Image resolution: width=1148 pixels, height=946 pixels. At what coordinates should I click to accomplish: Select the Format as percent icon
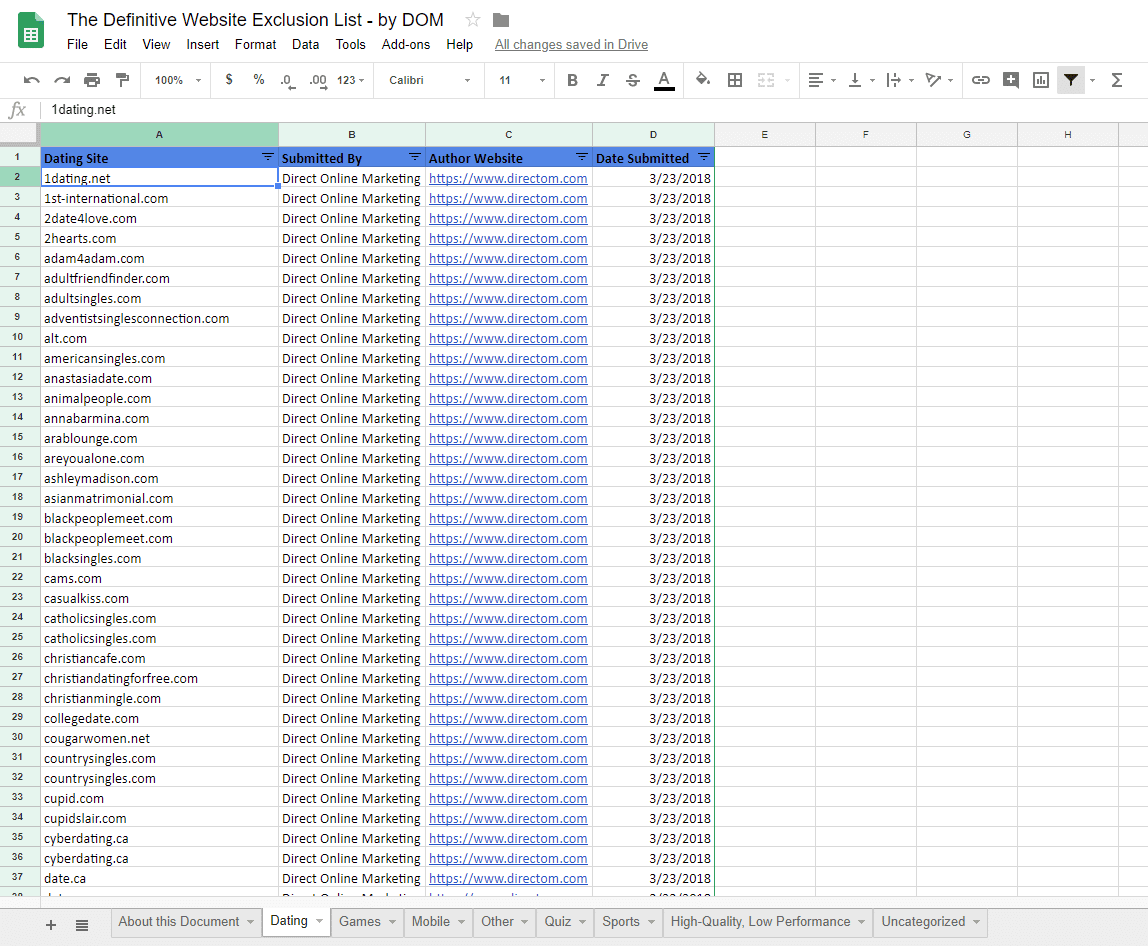(258, 80)
